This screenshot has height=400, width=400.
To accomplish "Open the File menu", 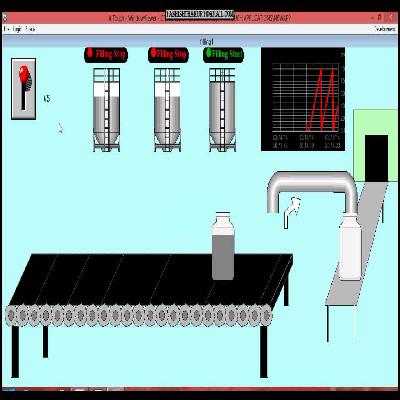I will point(6,29).
